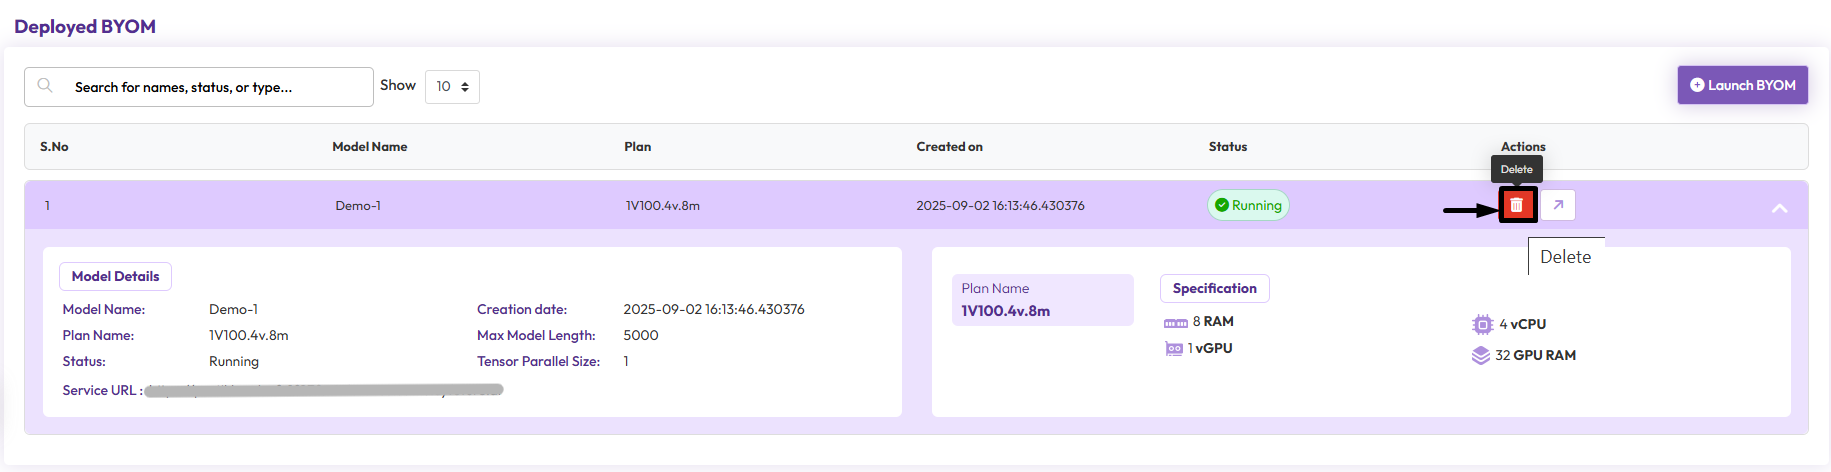Click the GPU RAM layers icon
The width and height of the screenshot is (1831, 472).
(x=1481, y=355)
